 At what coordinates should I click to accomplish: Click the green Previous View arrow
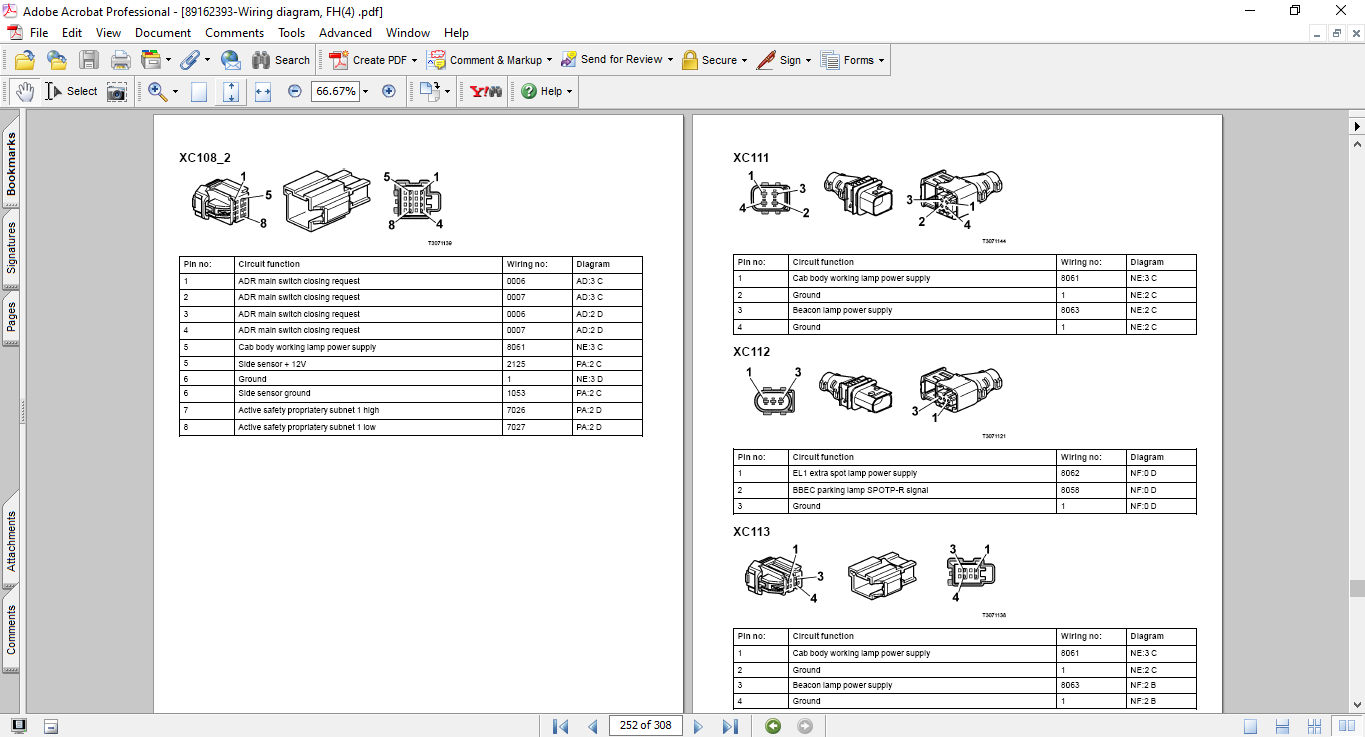(x=773, y=726)
